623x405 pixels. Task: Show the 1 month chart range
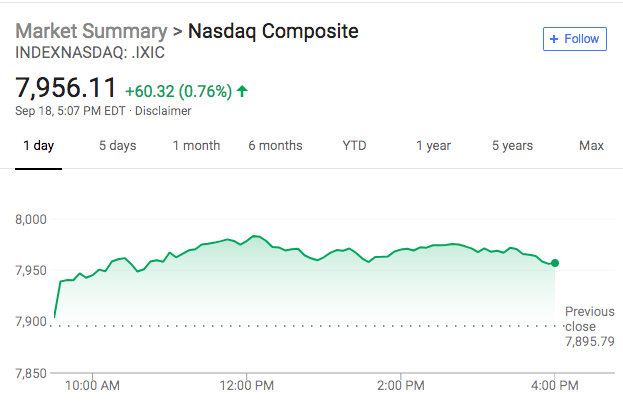click(x=196, y=146)
